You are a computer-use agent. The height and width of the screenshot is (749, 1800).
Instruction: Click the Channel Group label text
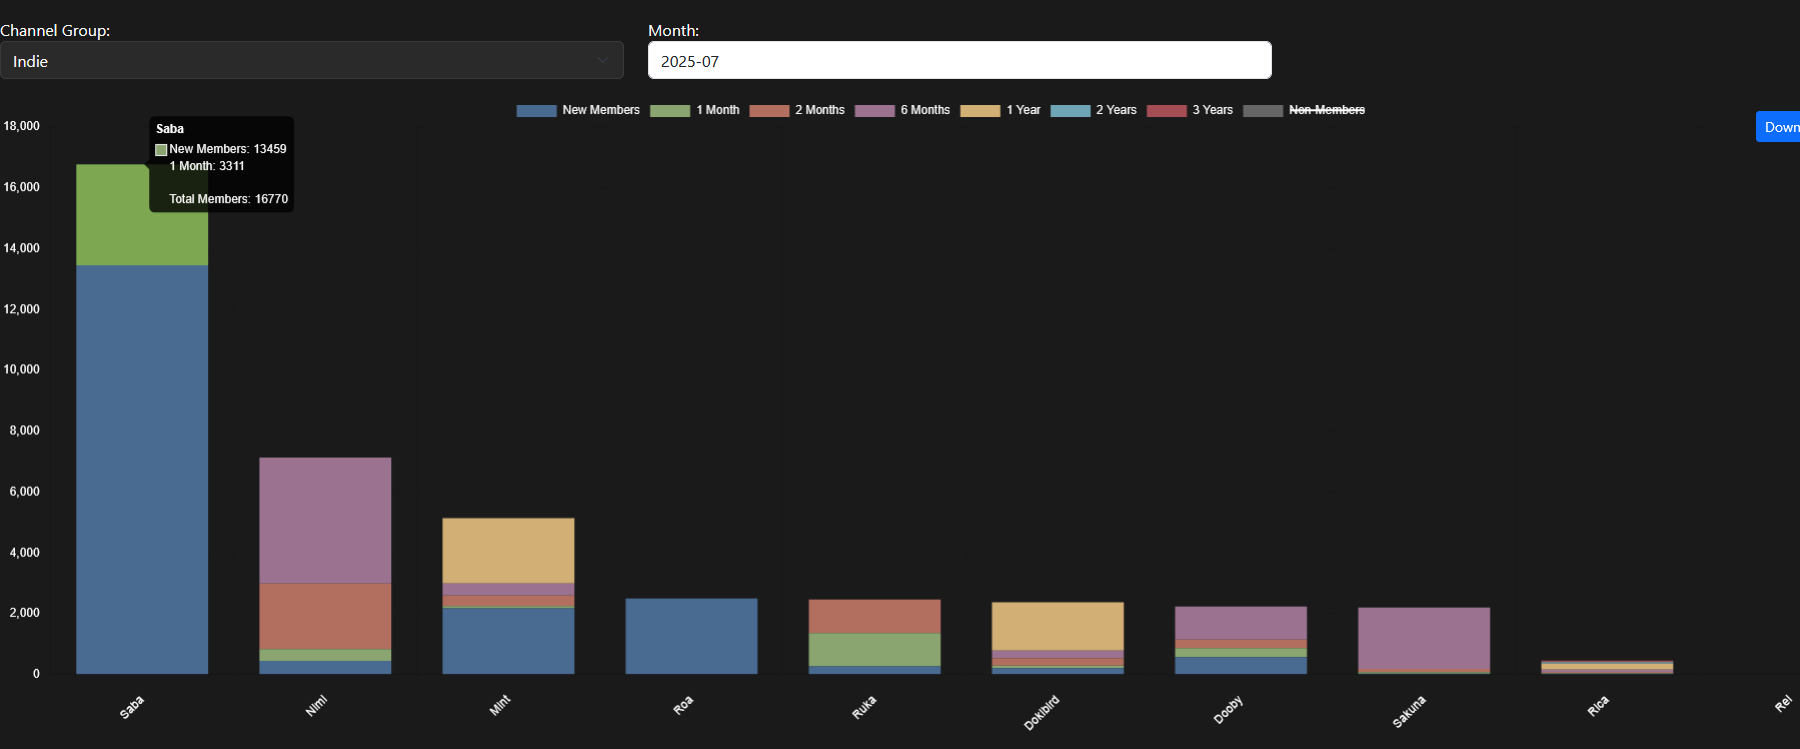point(55,30)
